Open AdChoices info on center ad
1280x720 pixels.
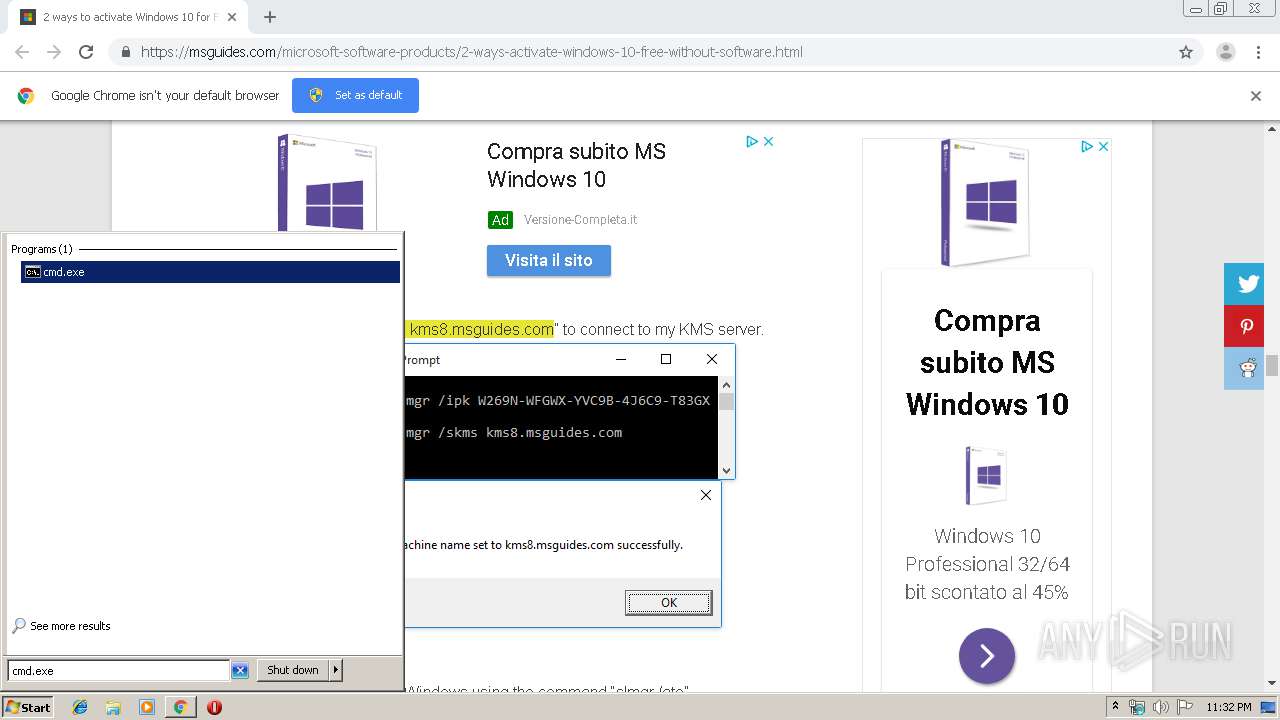coord(752,142)
